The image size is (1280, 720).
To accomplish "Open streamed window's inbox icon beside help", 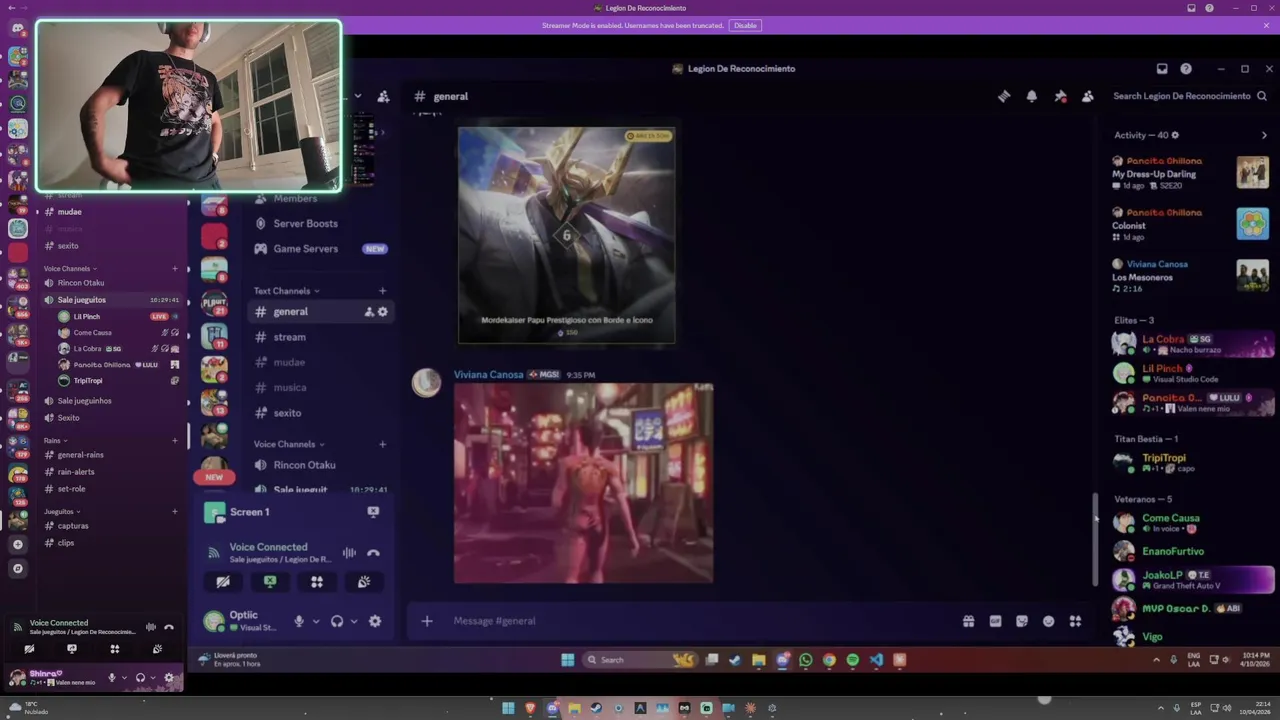I will click(x=1162, y=69).
